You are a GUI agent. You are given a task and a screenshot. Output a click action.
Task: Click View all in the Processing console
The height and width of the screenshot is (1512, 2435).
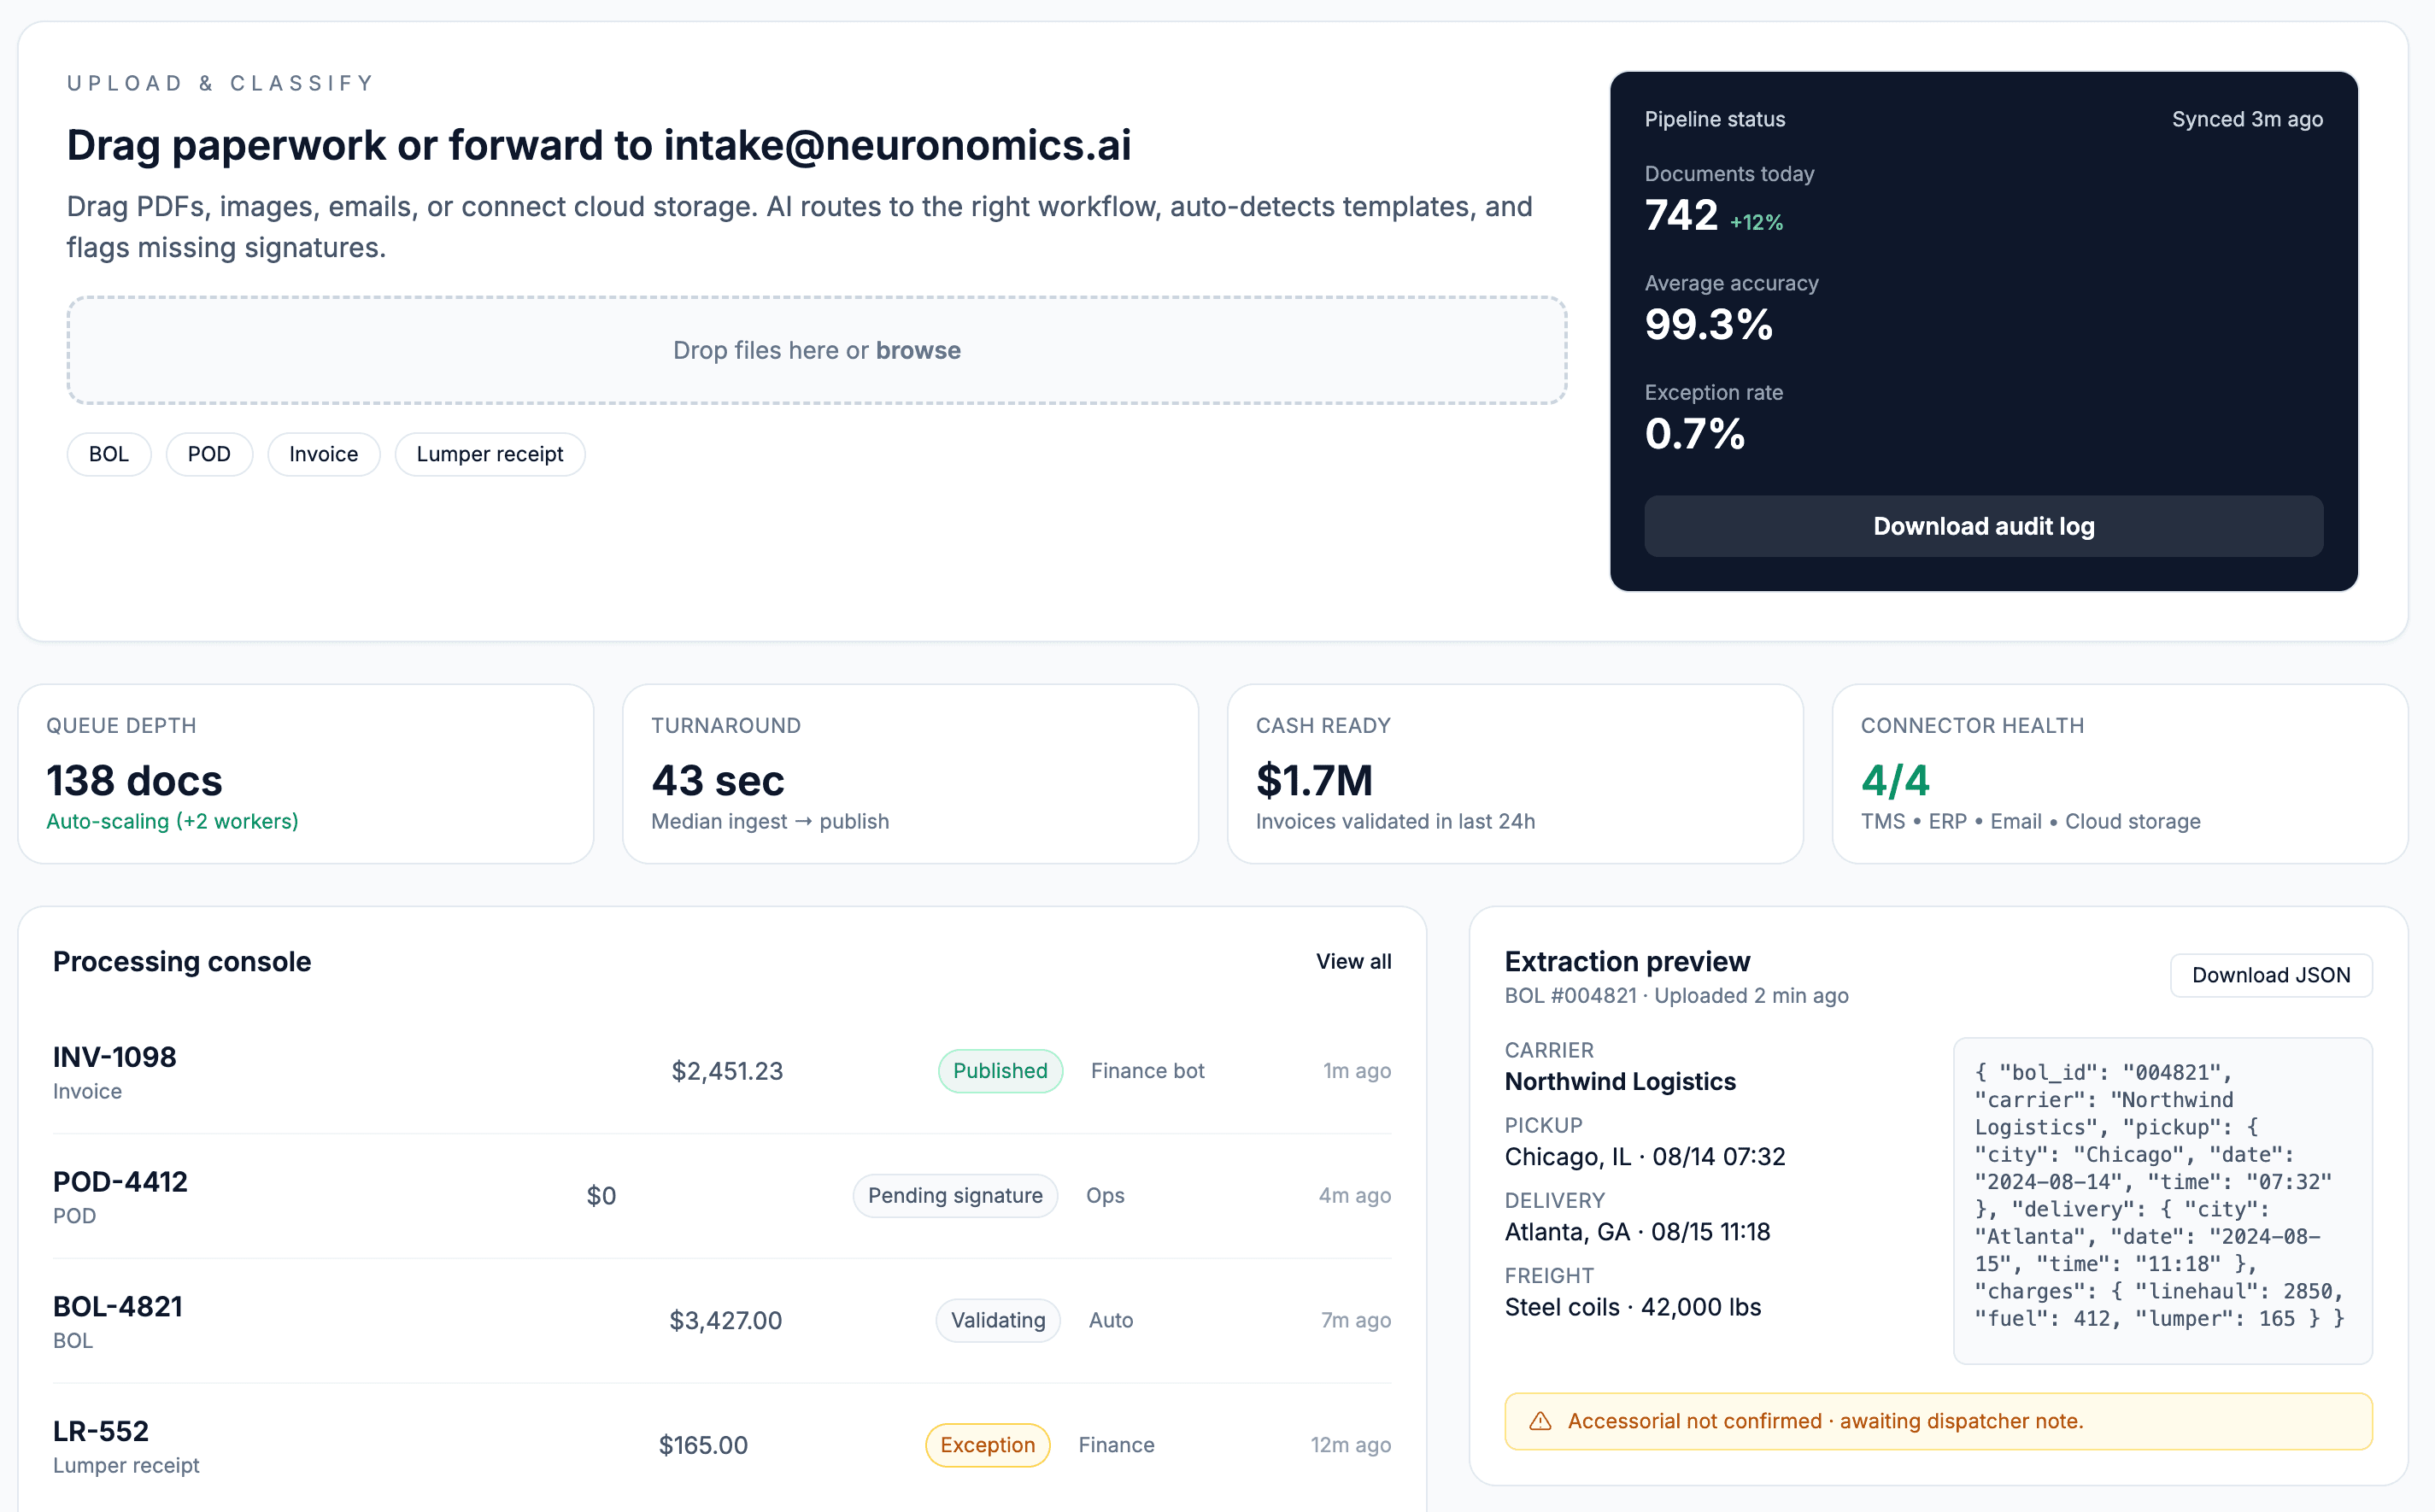tap(1353, 961)
